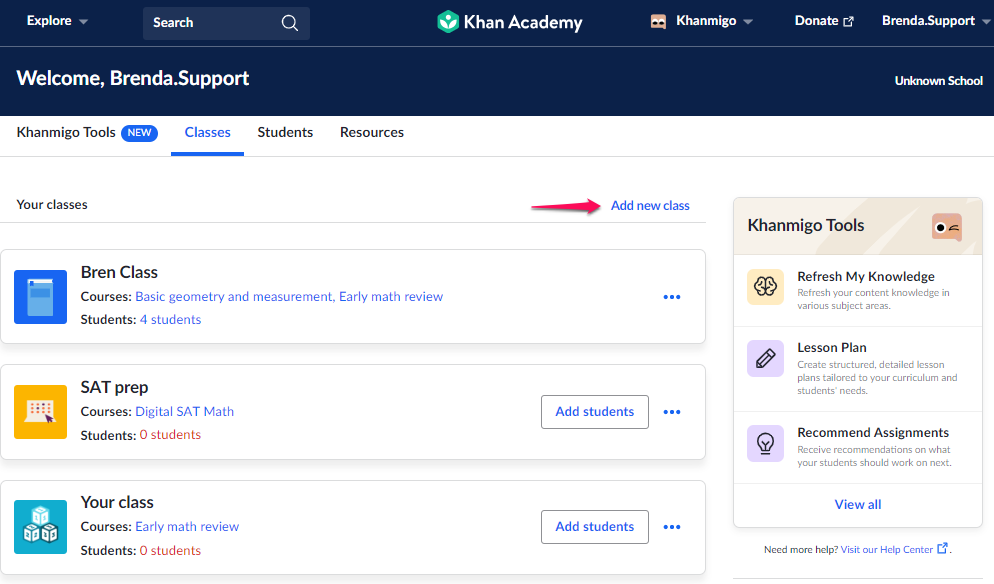Open three-dot menu for Your class
Screen dimensions: 994x584
[x=672, y=527]
